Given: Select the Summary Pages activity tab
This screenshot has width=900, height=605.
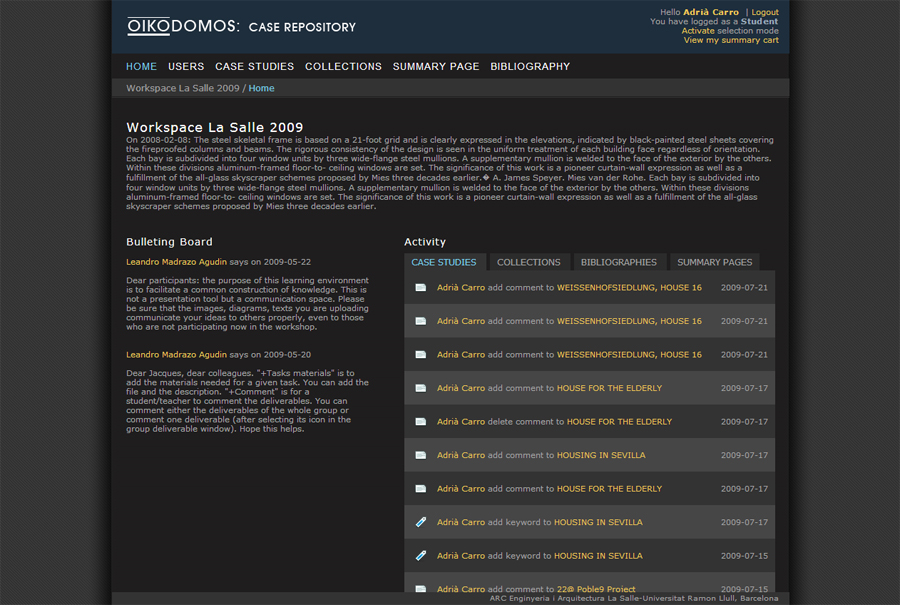Looking at the screenshot, I should click(714, 262).
